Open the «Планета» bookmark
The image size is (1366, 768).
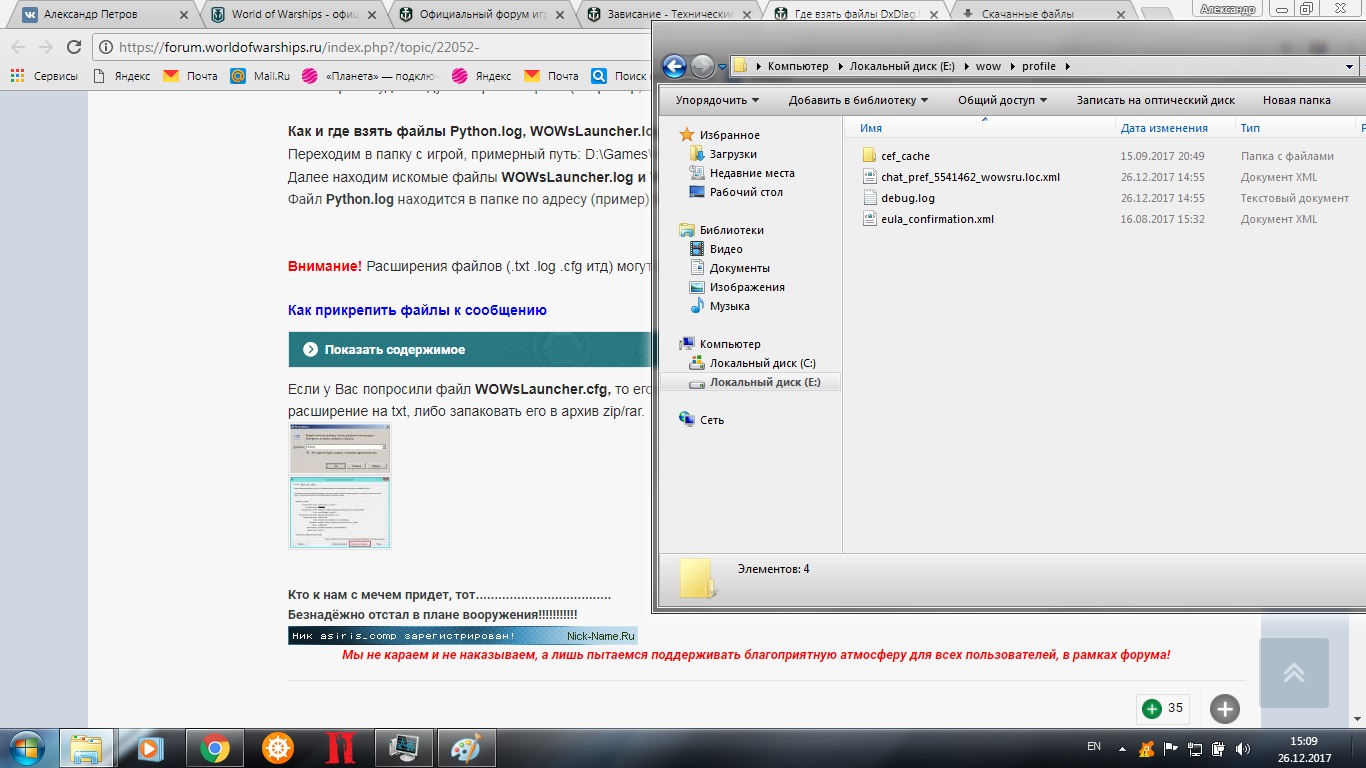click(370, 76)
